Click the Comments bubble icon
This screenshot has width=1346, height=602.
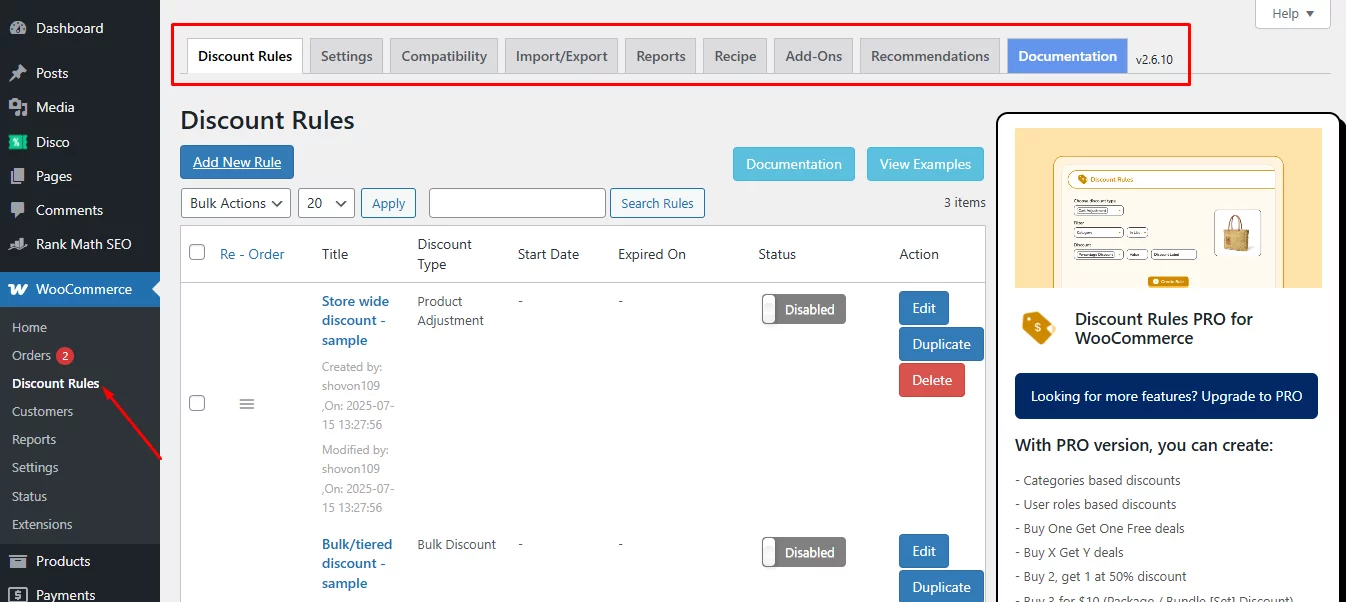[x=18, y=210]
